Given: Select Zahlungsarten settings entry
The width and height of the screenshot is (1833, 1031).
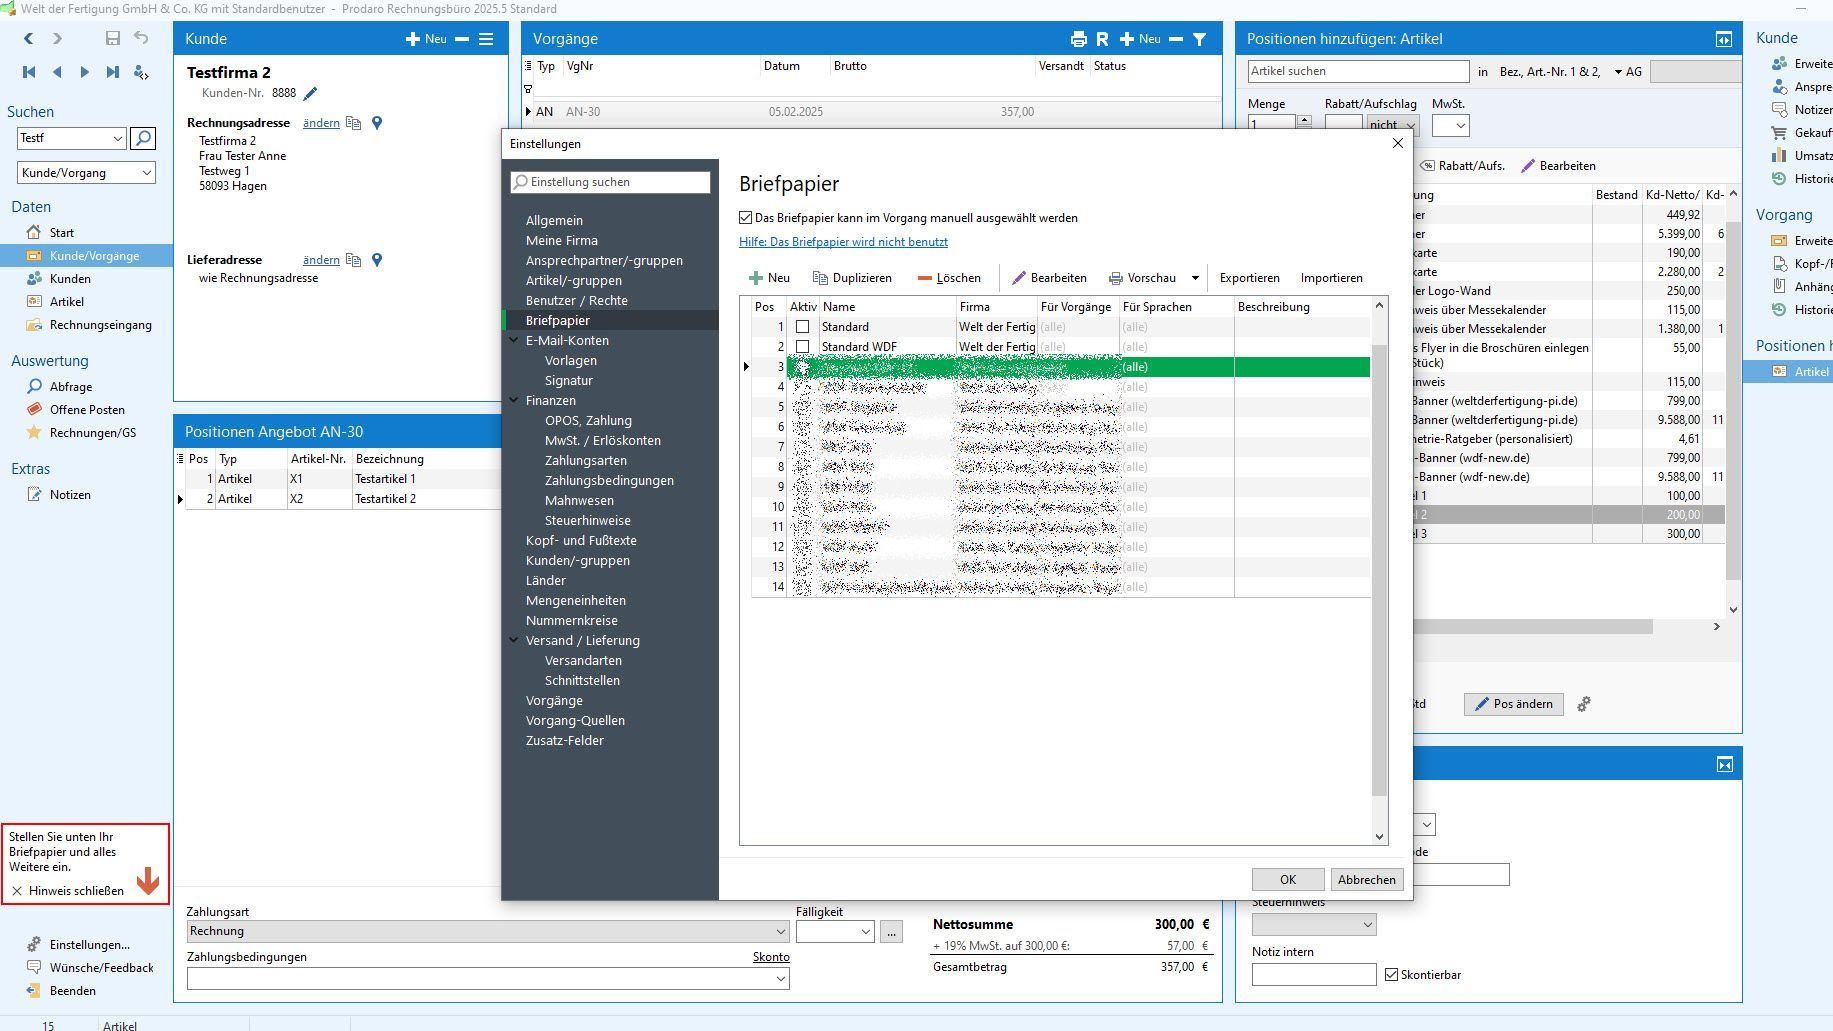Looking at the screenshot, I should click(x=586, y=460).
